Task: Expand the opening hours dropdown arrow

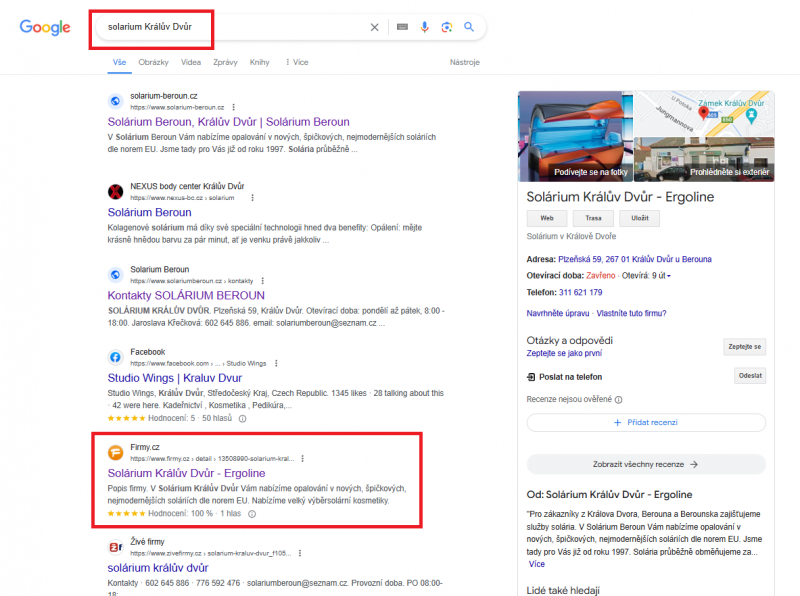Action: tap(669, 276)
